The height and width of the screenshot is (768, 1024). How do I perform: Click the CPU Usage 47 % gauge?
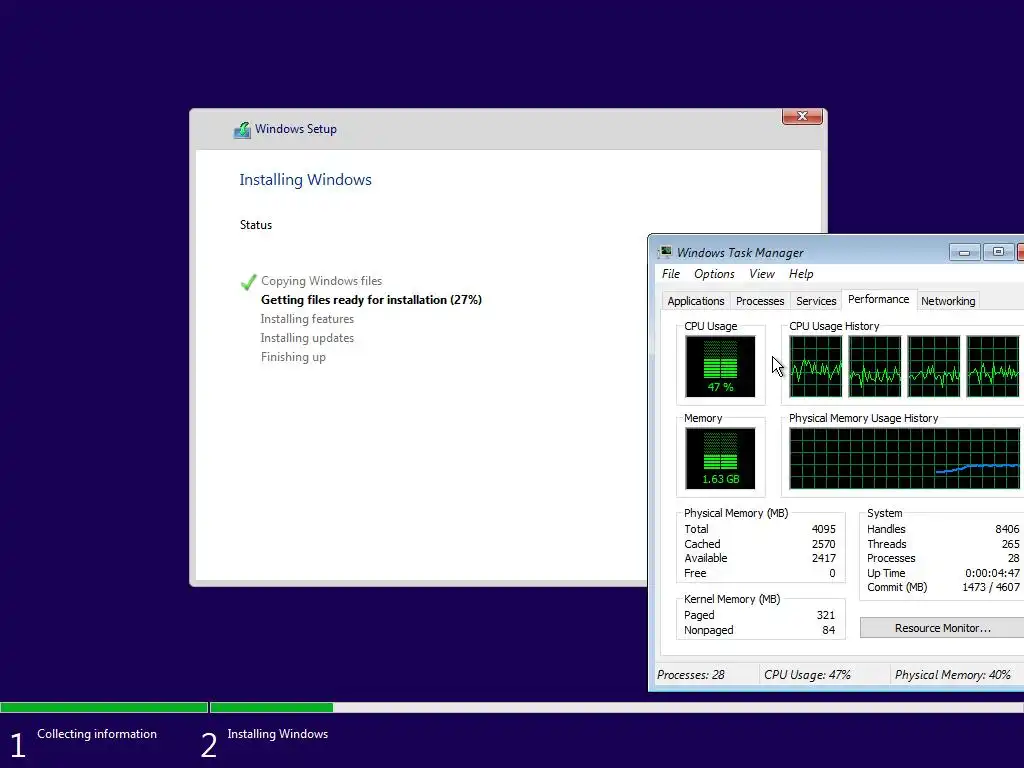(x=720, y=366)
